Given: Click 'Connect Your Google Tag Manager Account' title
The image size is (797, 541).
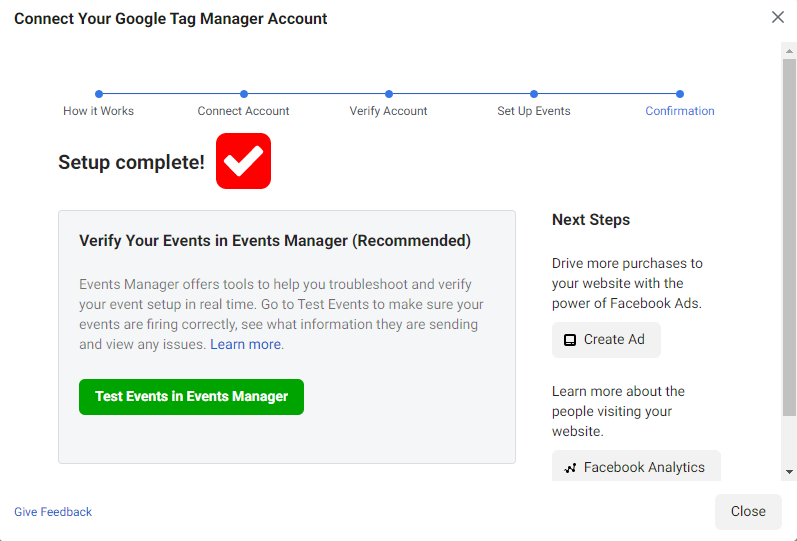Looking at the screenshot, I should click(170, 19).
